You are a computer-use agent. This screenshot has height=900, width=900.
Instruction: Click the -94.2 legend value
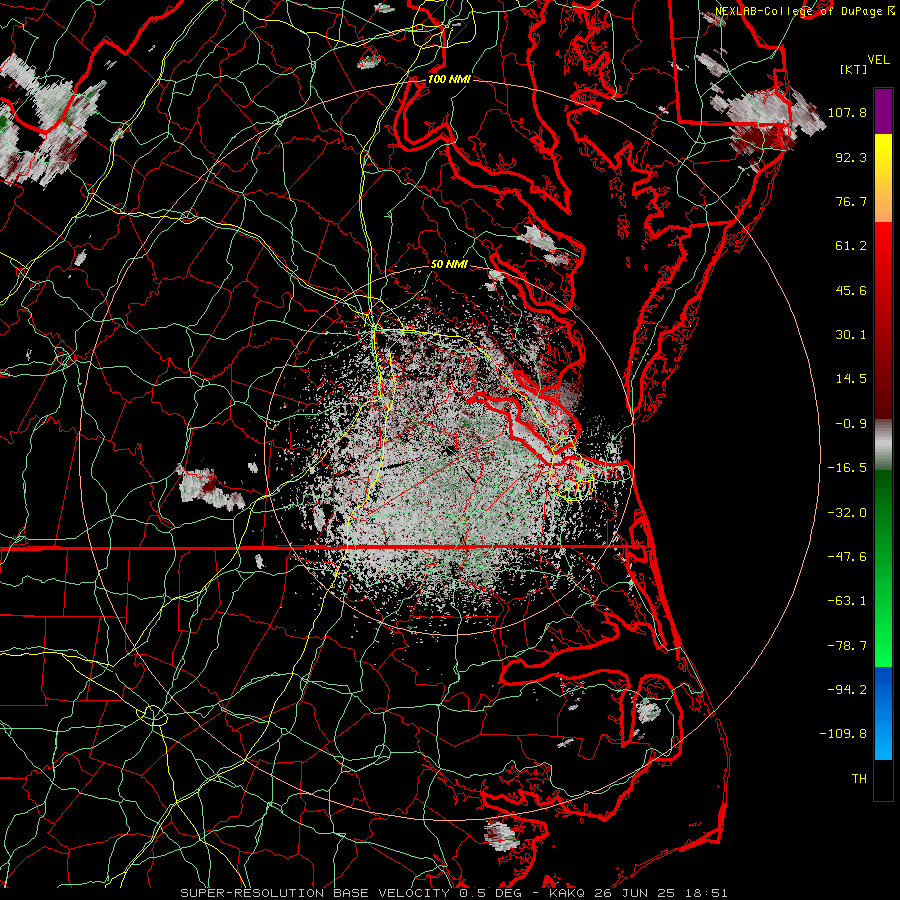[x=847, y=690]
